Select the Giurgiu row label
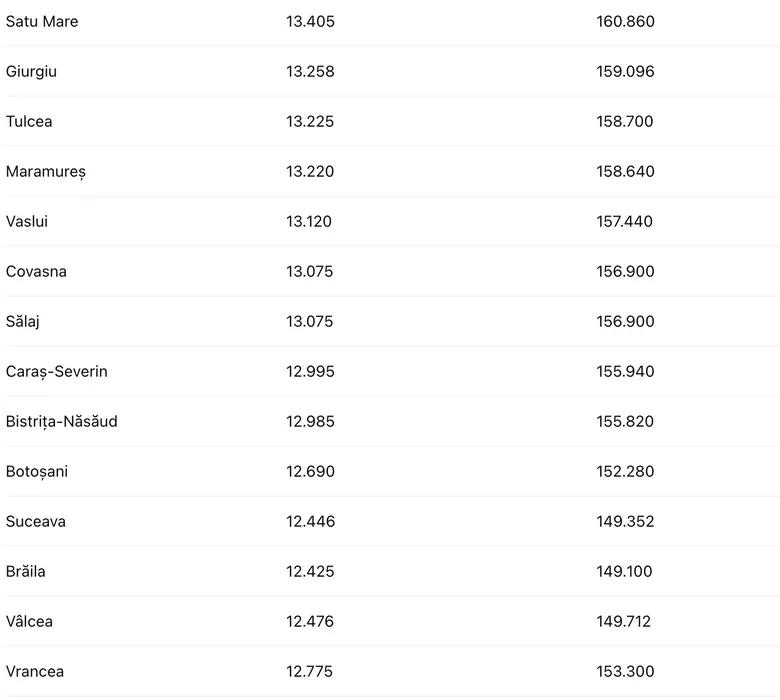Screen dimensions: 780x700 tap(30, 72)
